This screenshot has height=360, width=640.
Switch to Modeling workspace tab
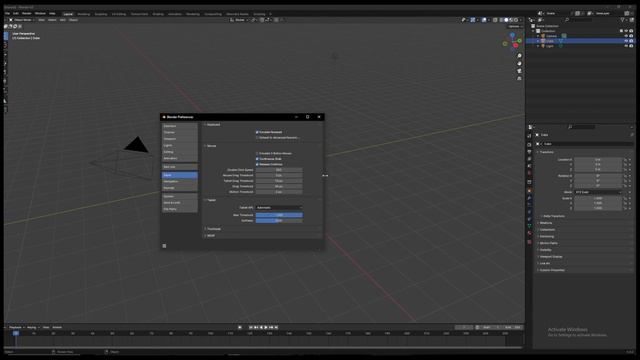83,14
